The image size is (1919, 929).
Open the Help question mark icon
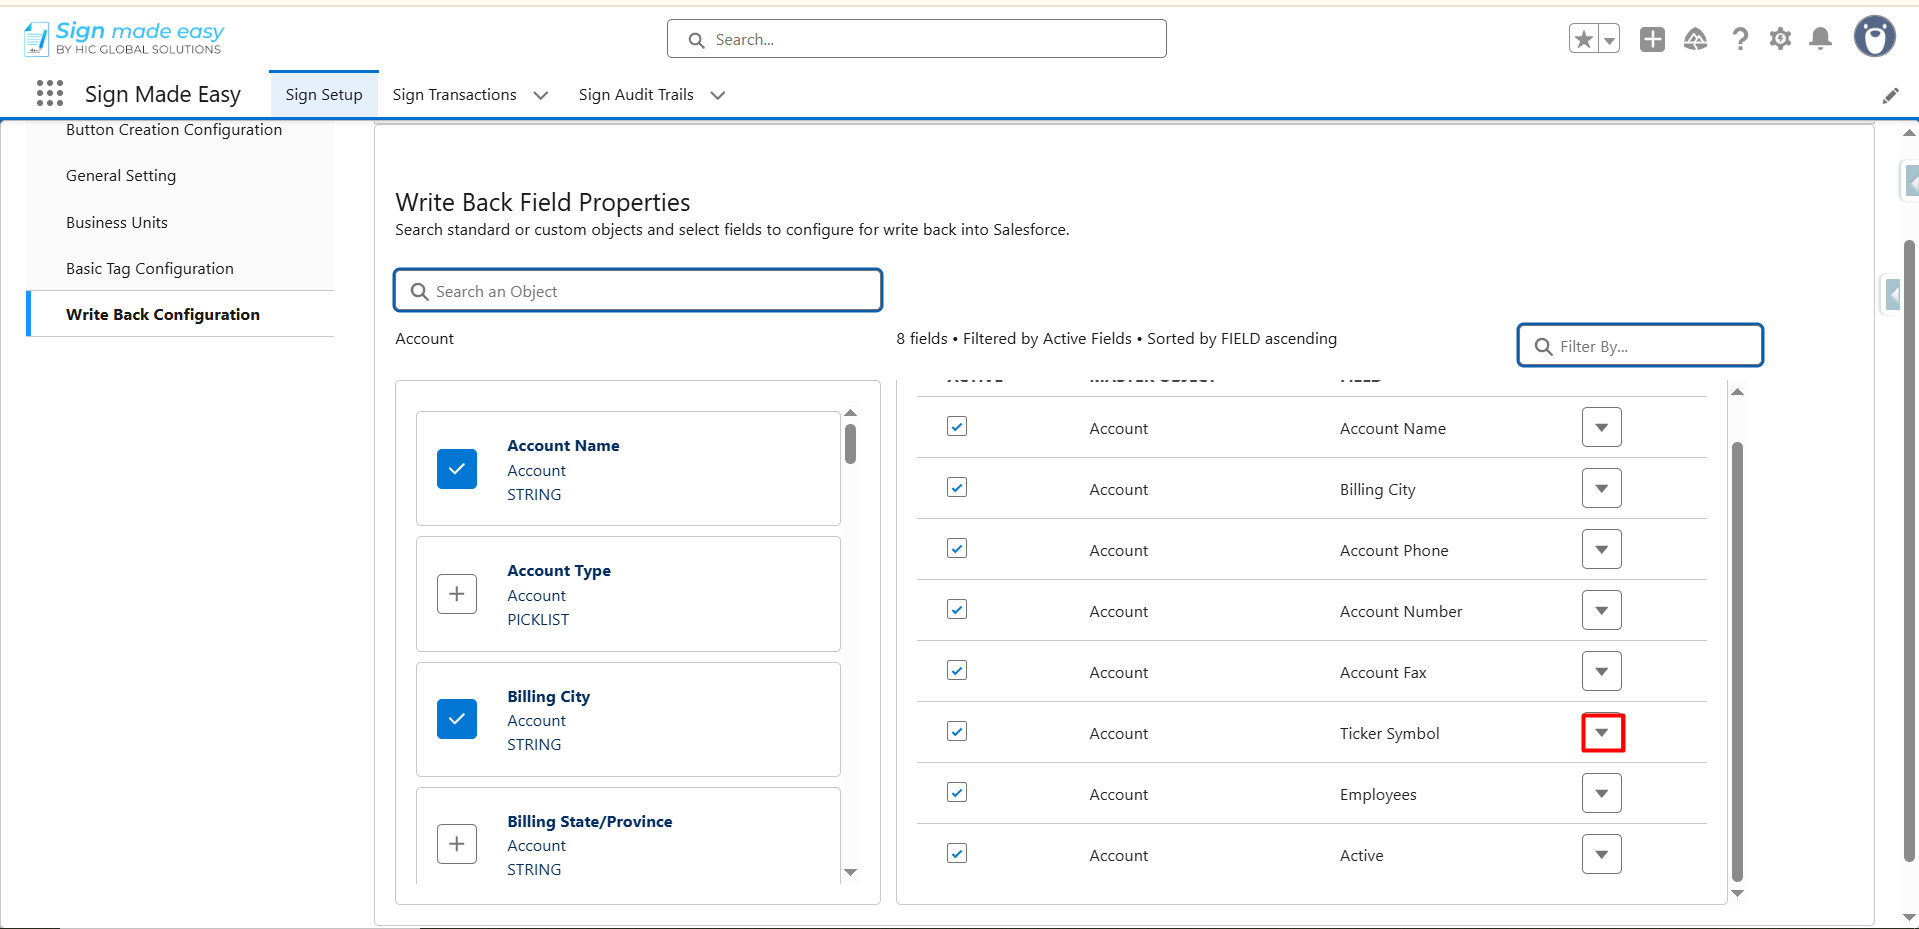(x=1740, y=39)
